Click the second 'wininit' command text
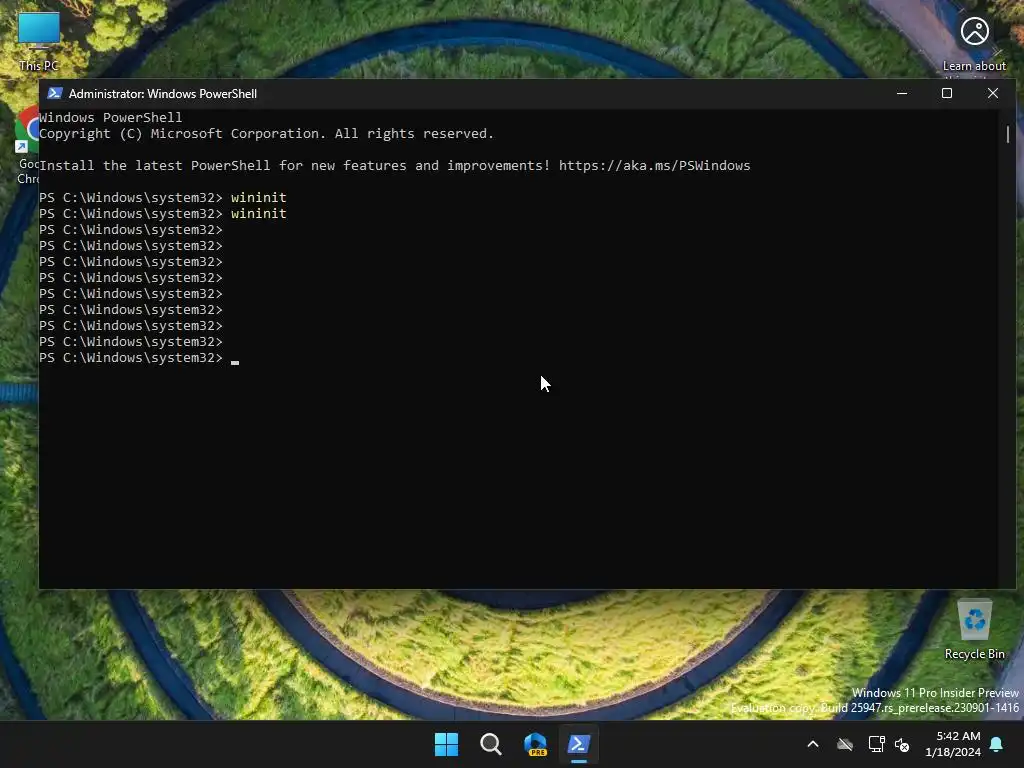The width and height of the screenshot is (1024, 768). coord(259,214)
